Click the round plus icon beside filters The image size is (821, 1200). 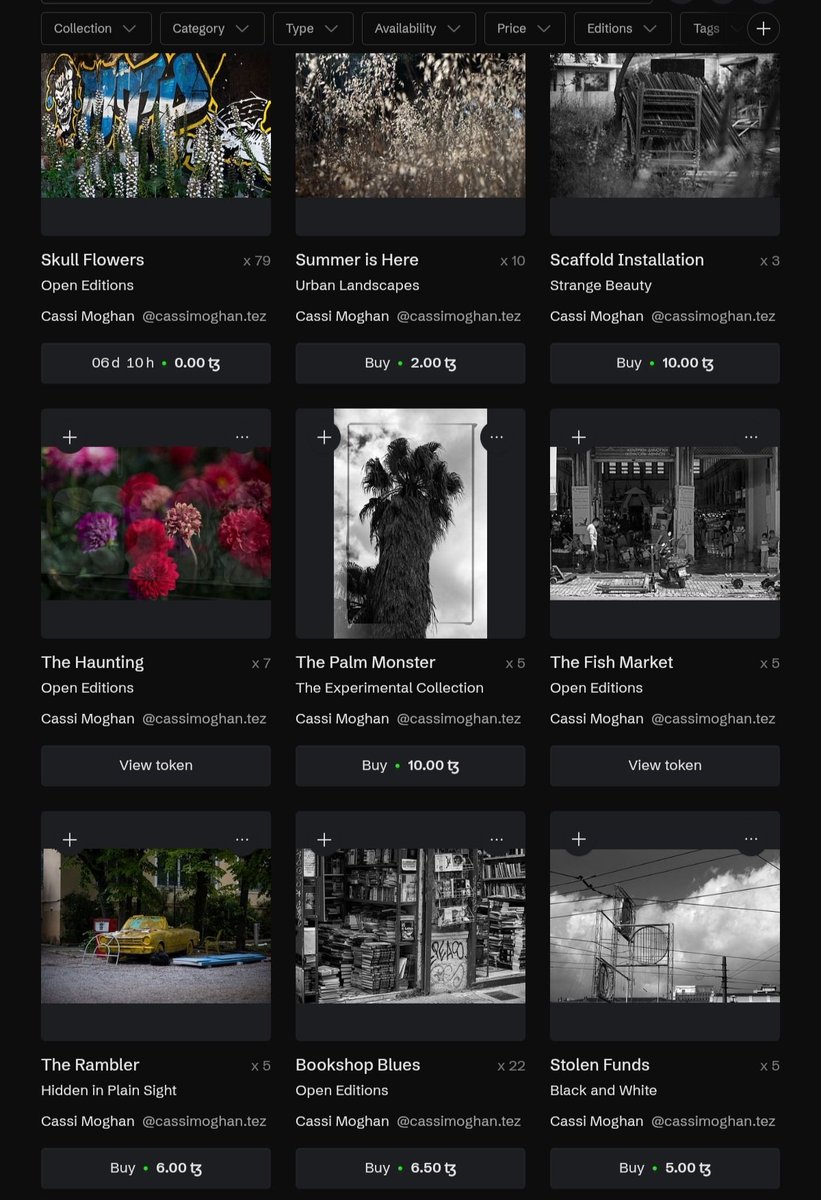(x=763, y=28)
